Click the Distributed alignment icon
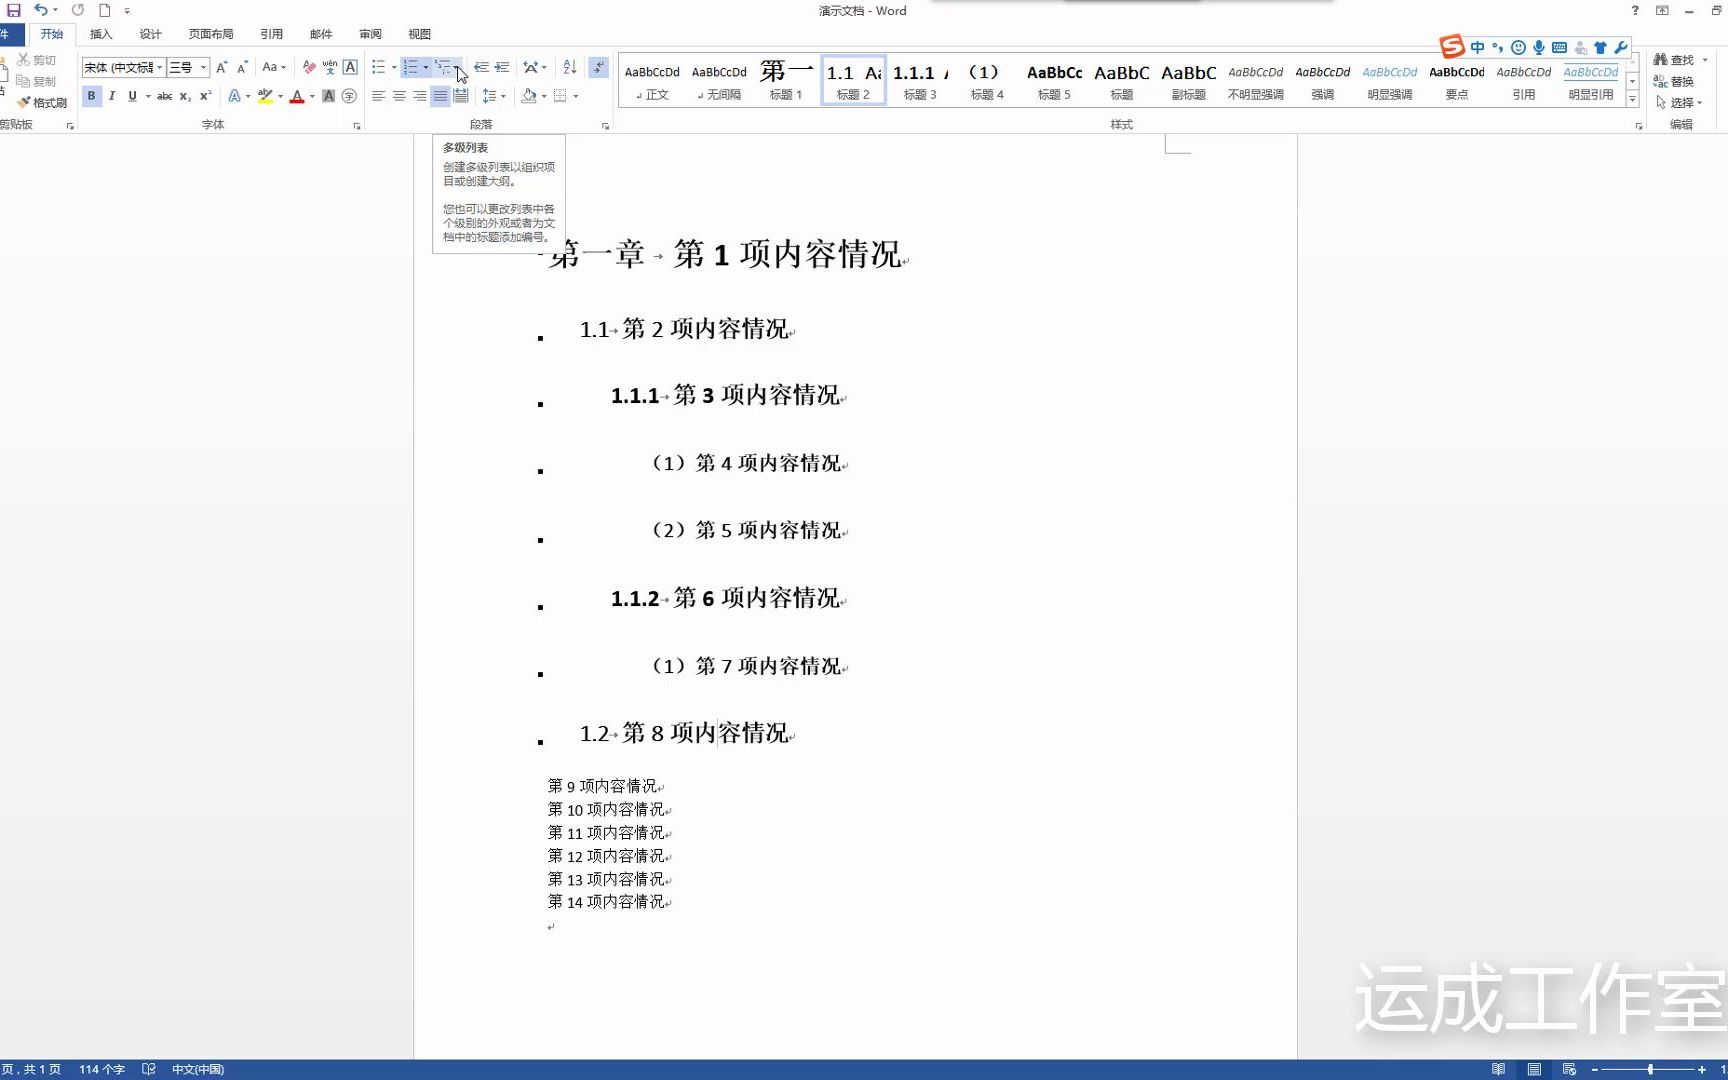Image resolution: width=1728 pixels, height=1080 pixels. coord(460,96)
